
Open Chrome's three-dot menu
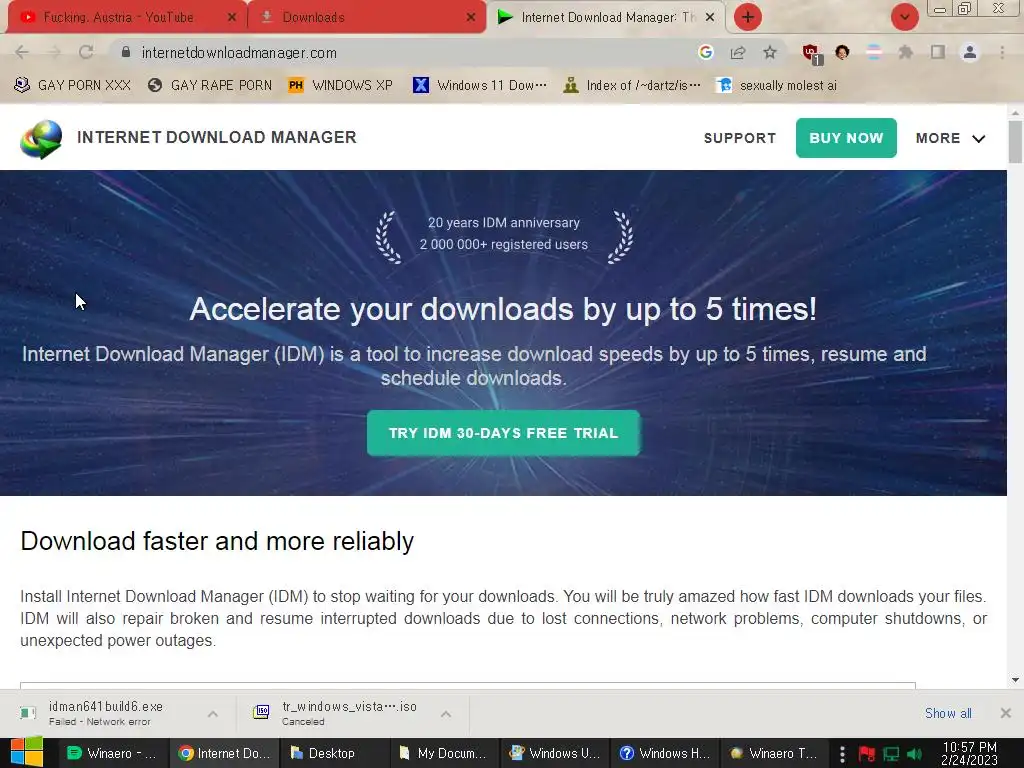[1002, 52]
